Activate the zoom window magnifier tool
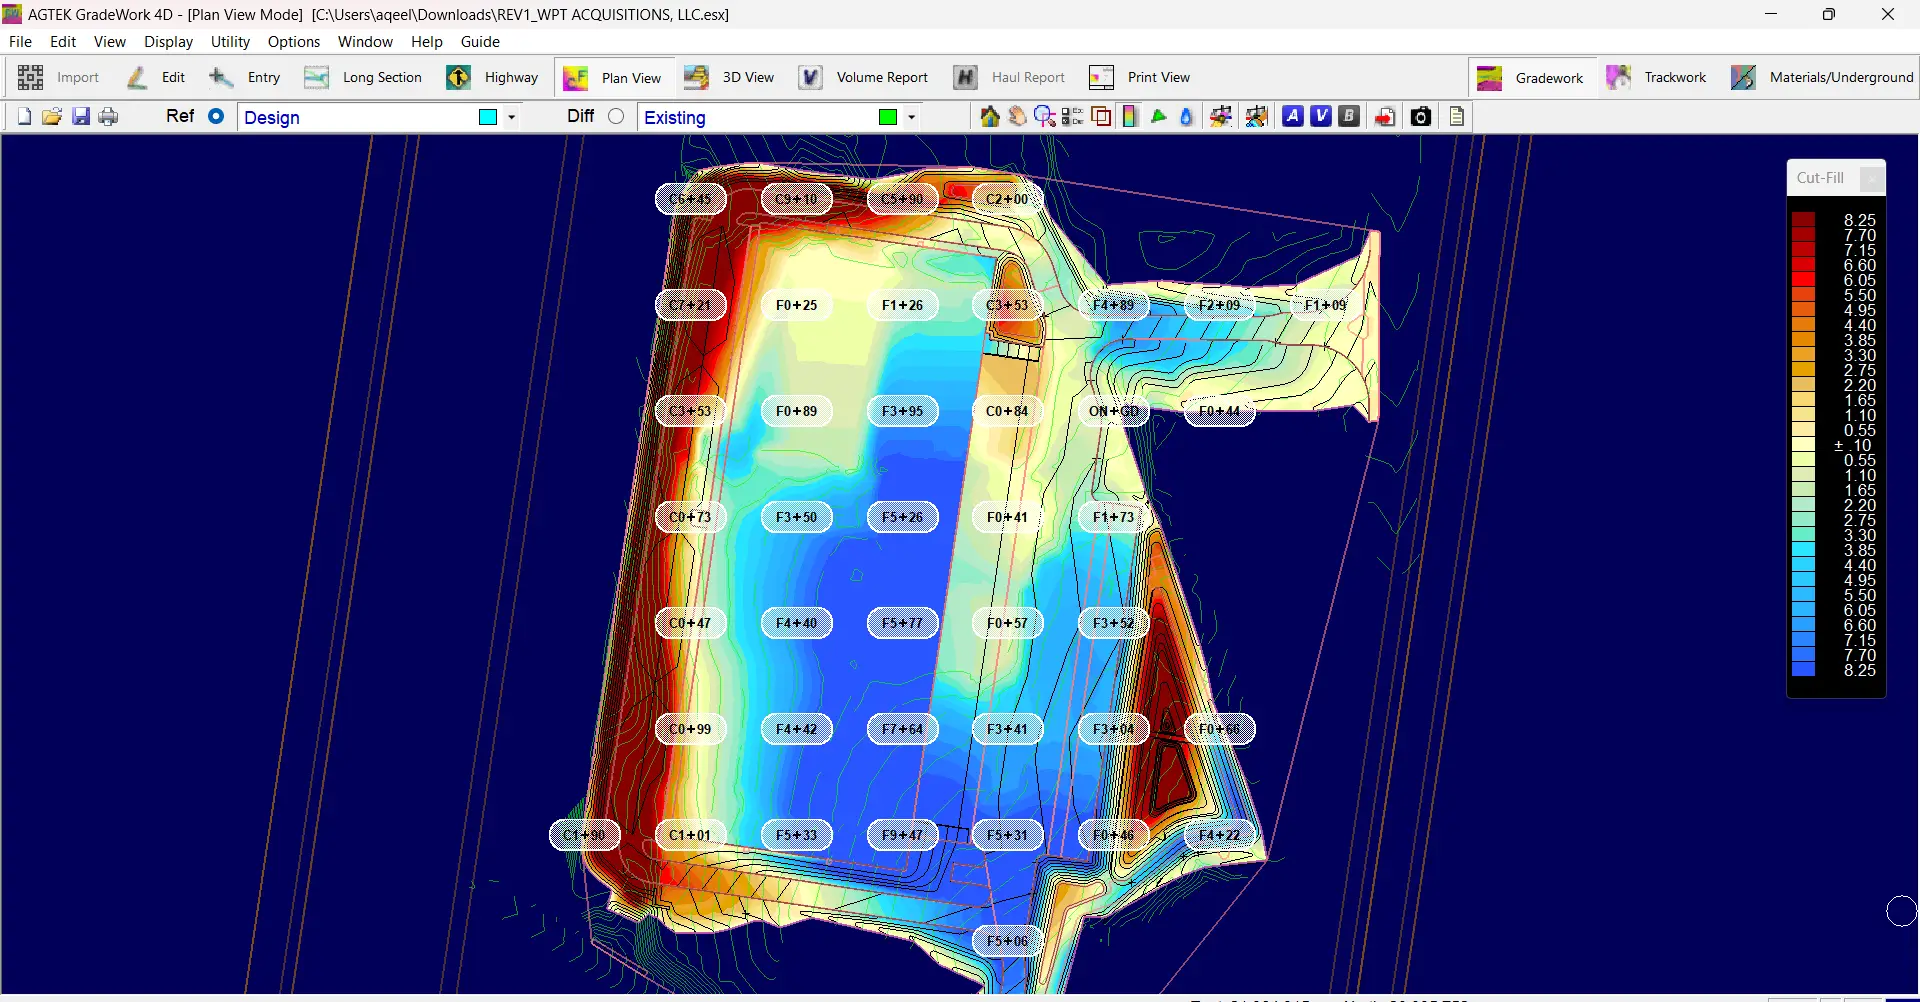This screenshot has height=1002, width=1920. [x=1045, y=117]
